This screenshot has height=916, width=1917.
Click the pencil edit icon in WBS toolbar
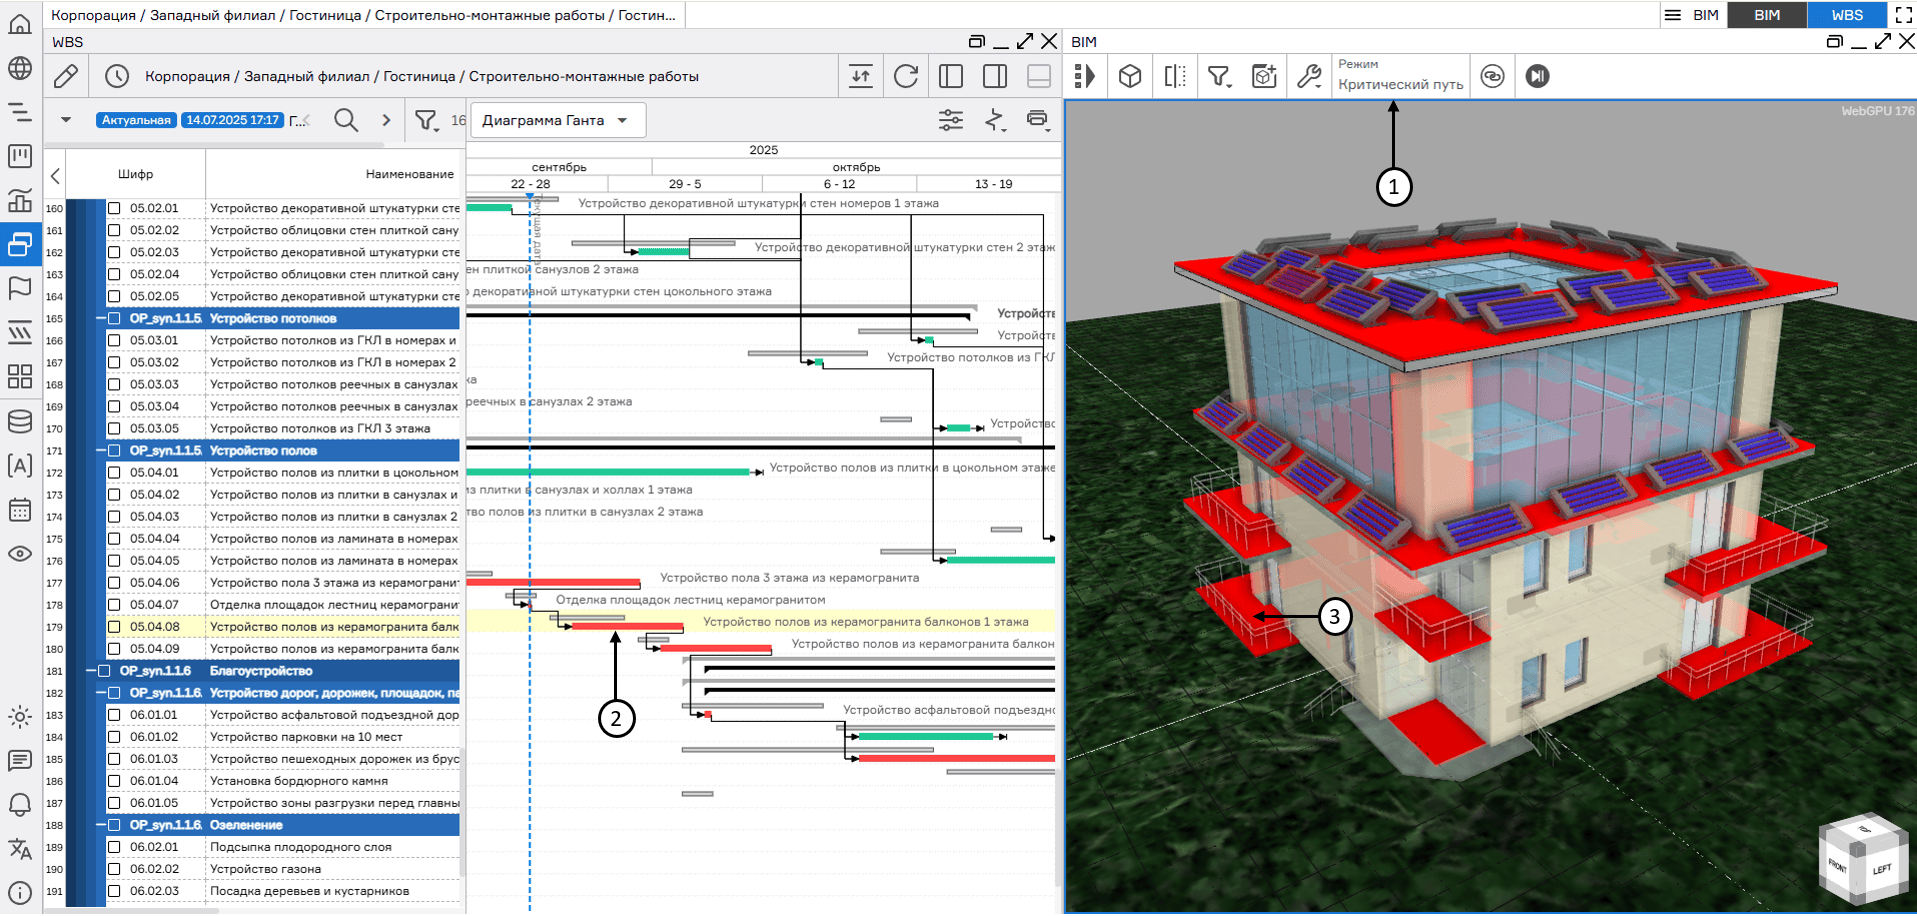(x=66, y=76)
